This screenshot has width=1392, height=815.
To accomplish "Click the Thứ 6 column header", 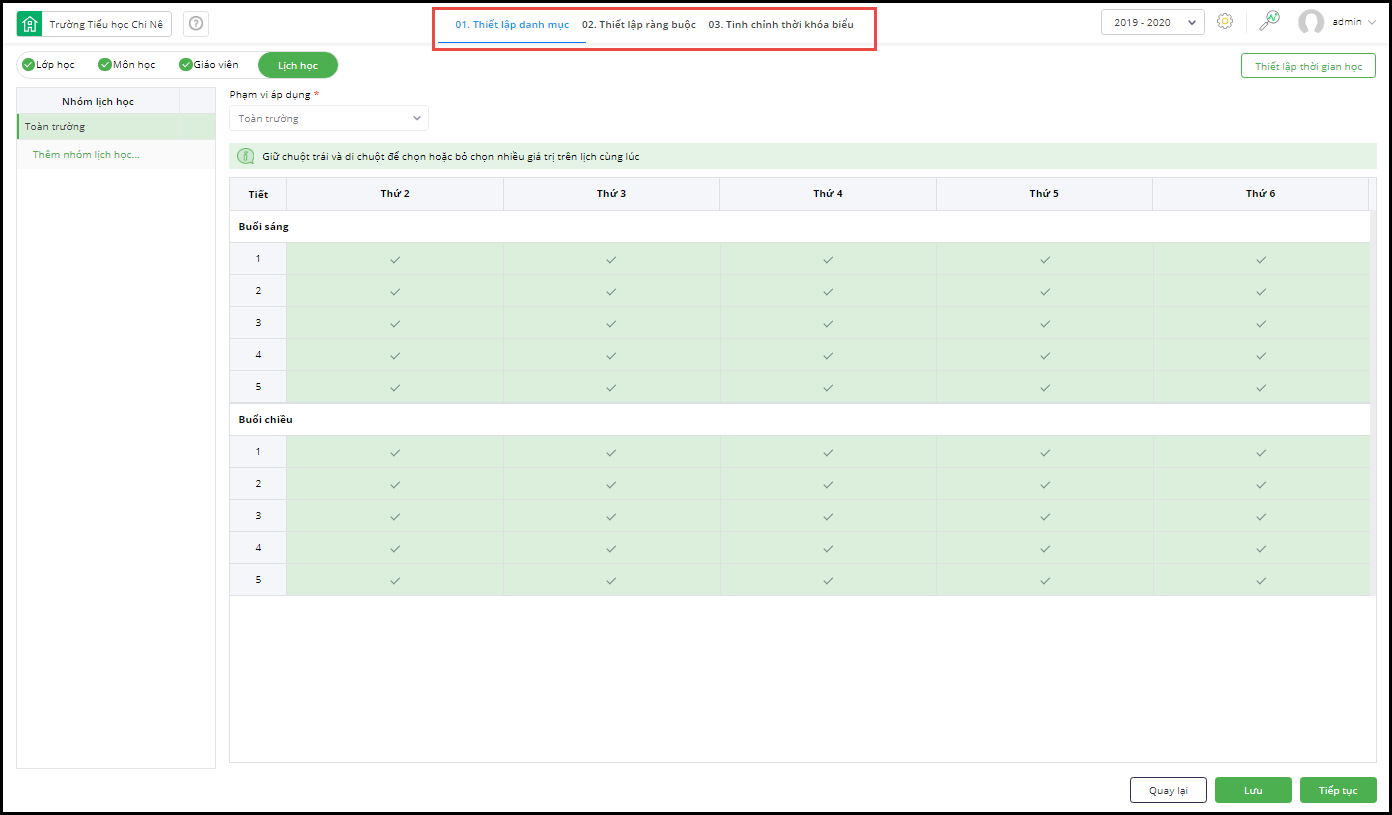I will [1261, 194].
